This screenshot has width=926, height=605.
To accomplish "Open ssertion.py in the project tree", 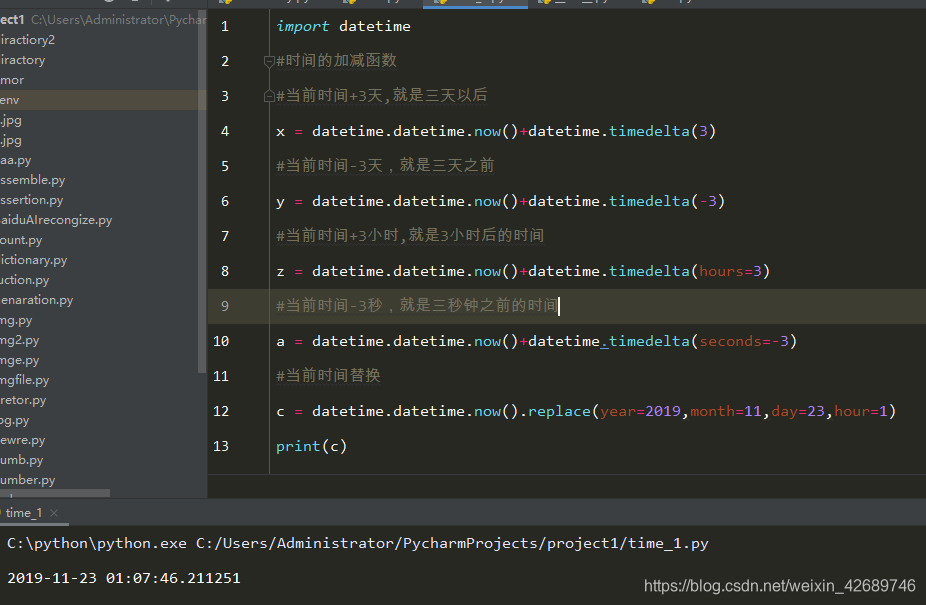I will point(31,200).
